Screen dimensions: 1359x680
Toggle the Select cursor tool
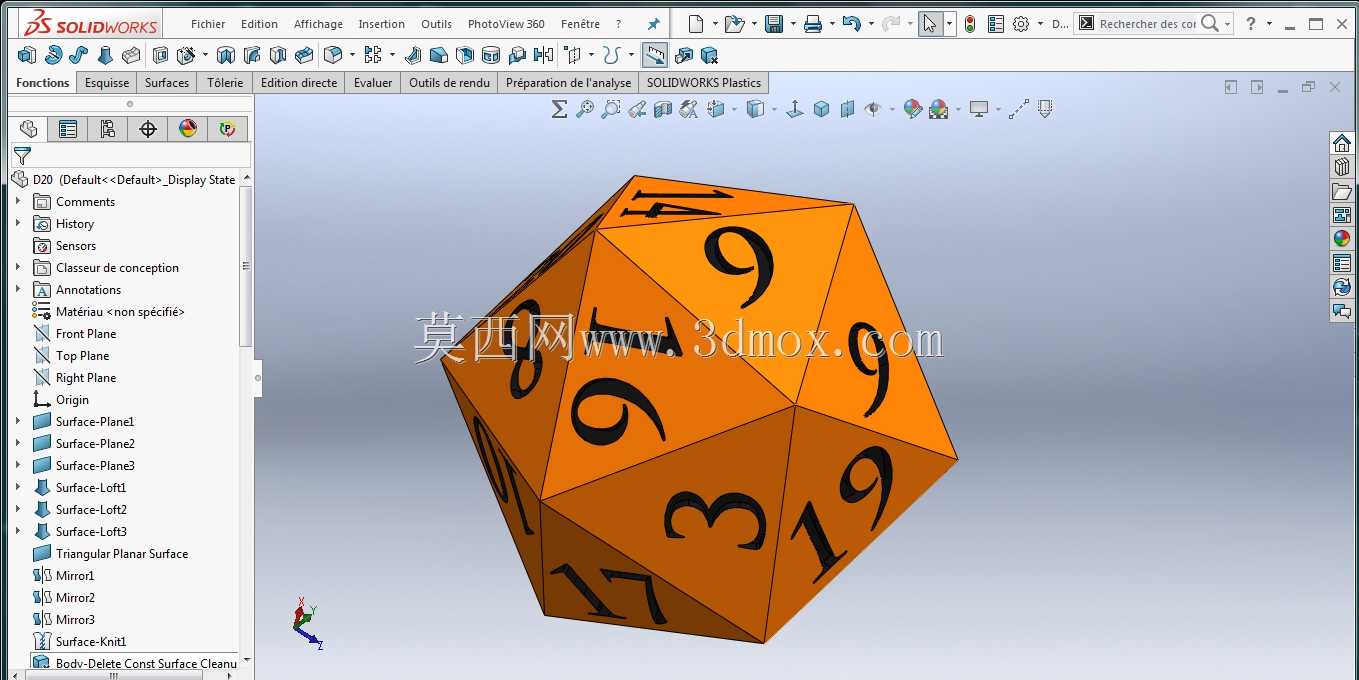[x=930, y=24]
